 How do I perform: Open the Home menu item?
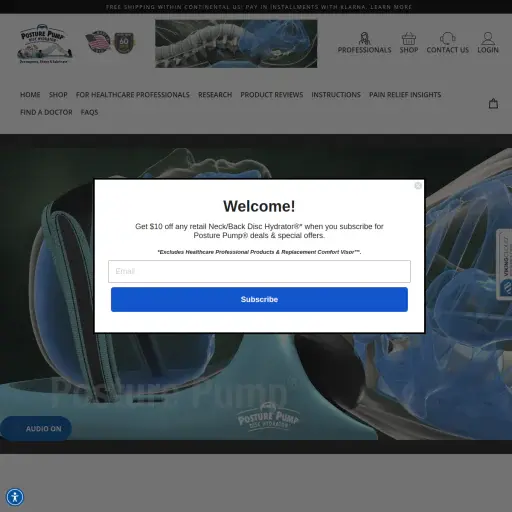(x=30, y=95)
